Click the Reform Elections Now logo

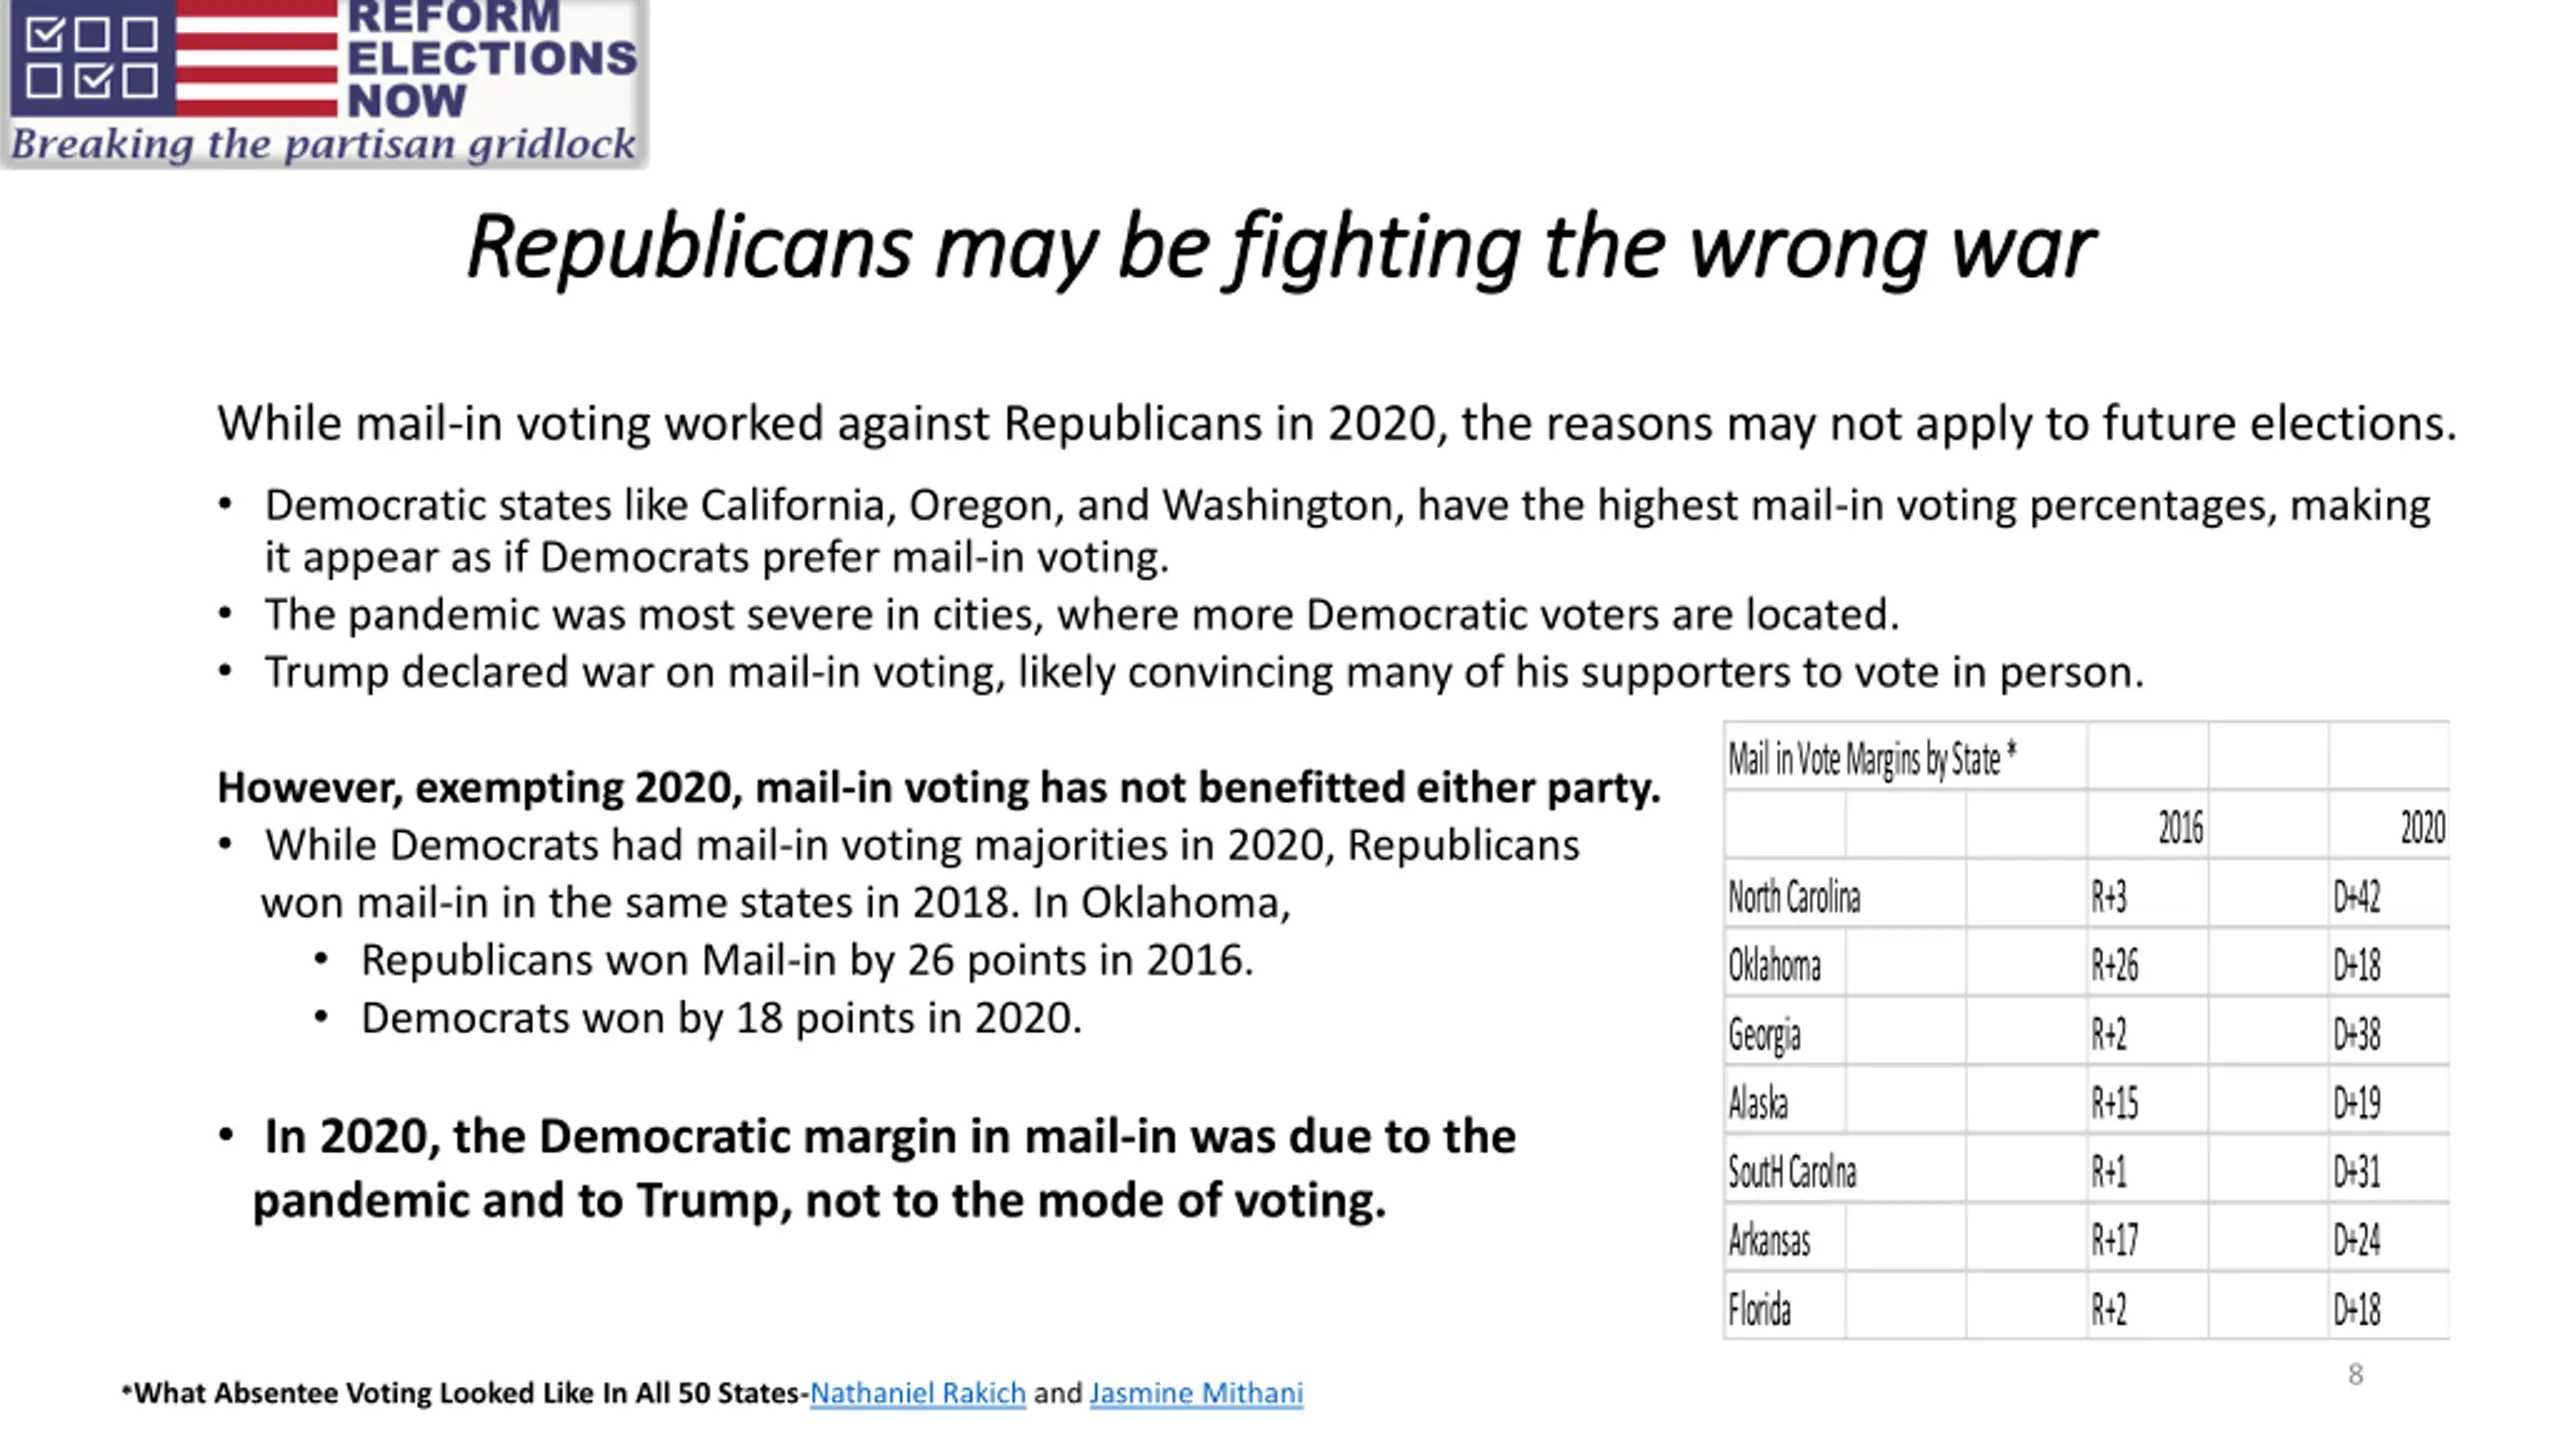(324, 82)
